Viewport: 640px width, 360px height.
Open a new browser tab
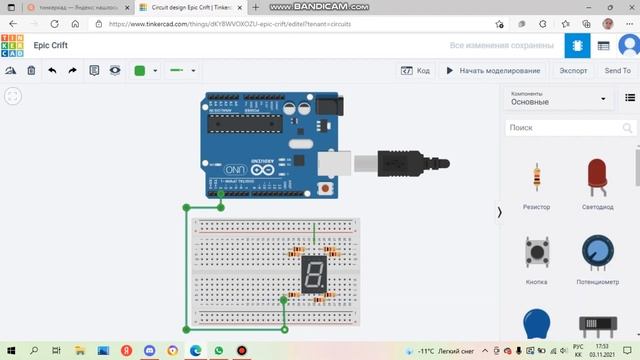pos(256,7)
